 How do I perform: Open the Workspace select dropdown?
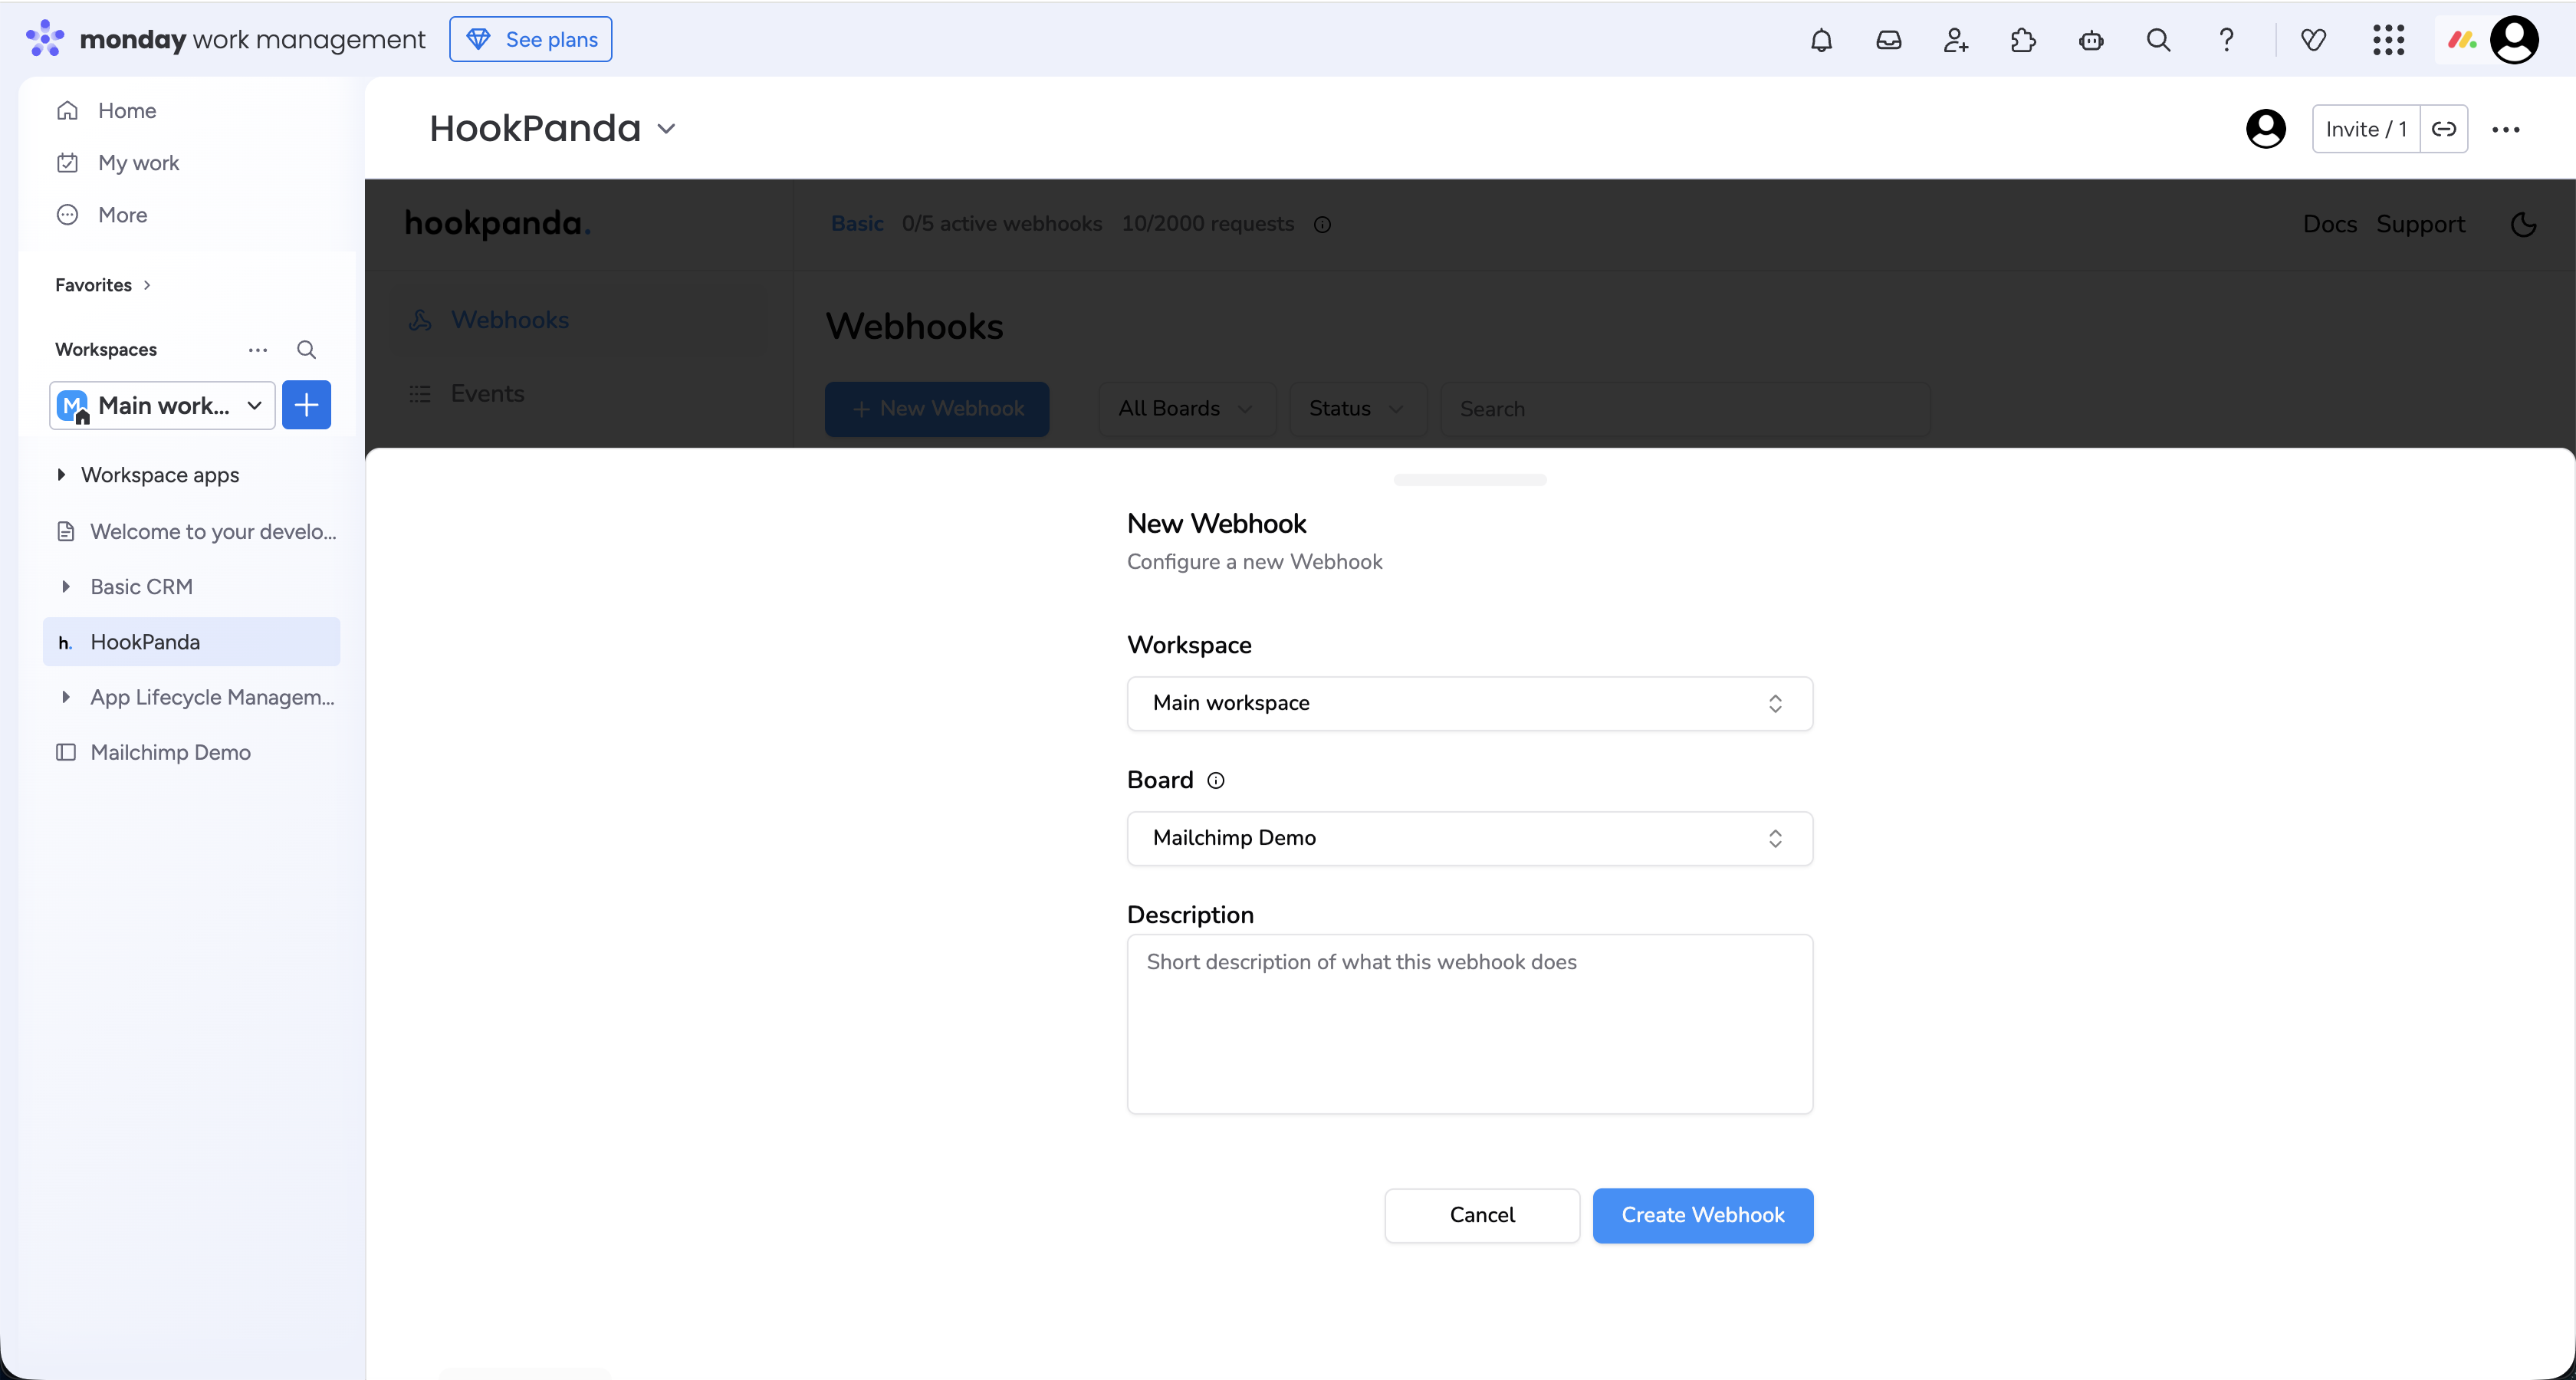point(1469,703)
